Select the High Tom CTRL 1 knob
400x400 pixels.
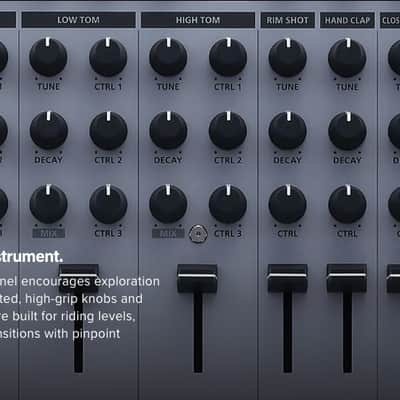[x=228, y=57]
